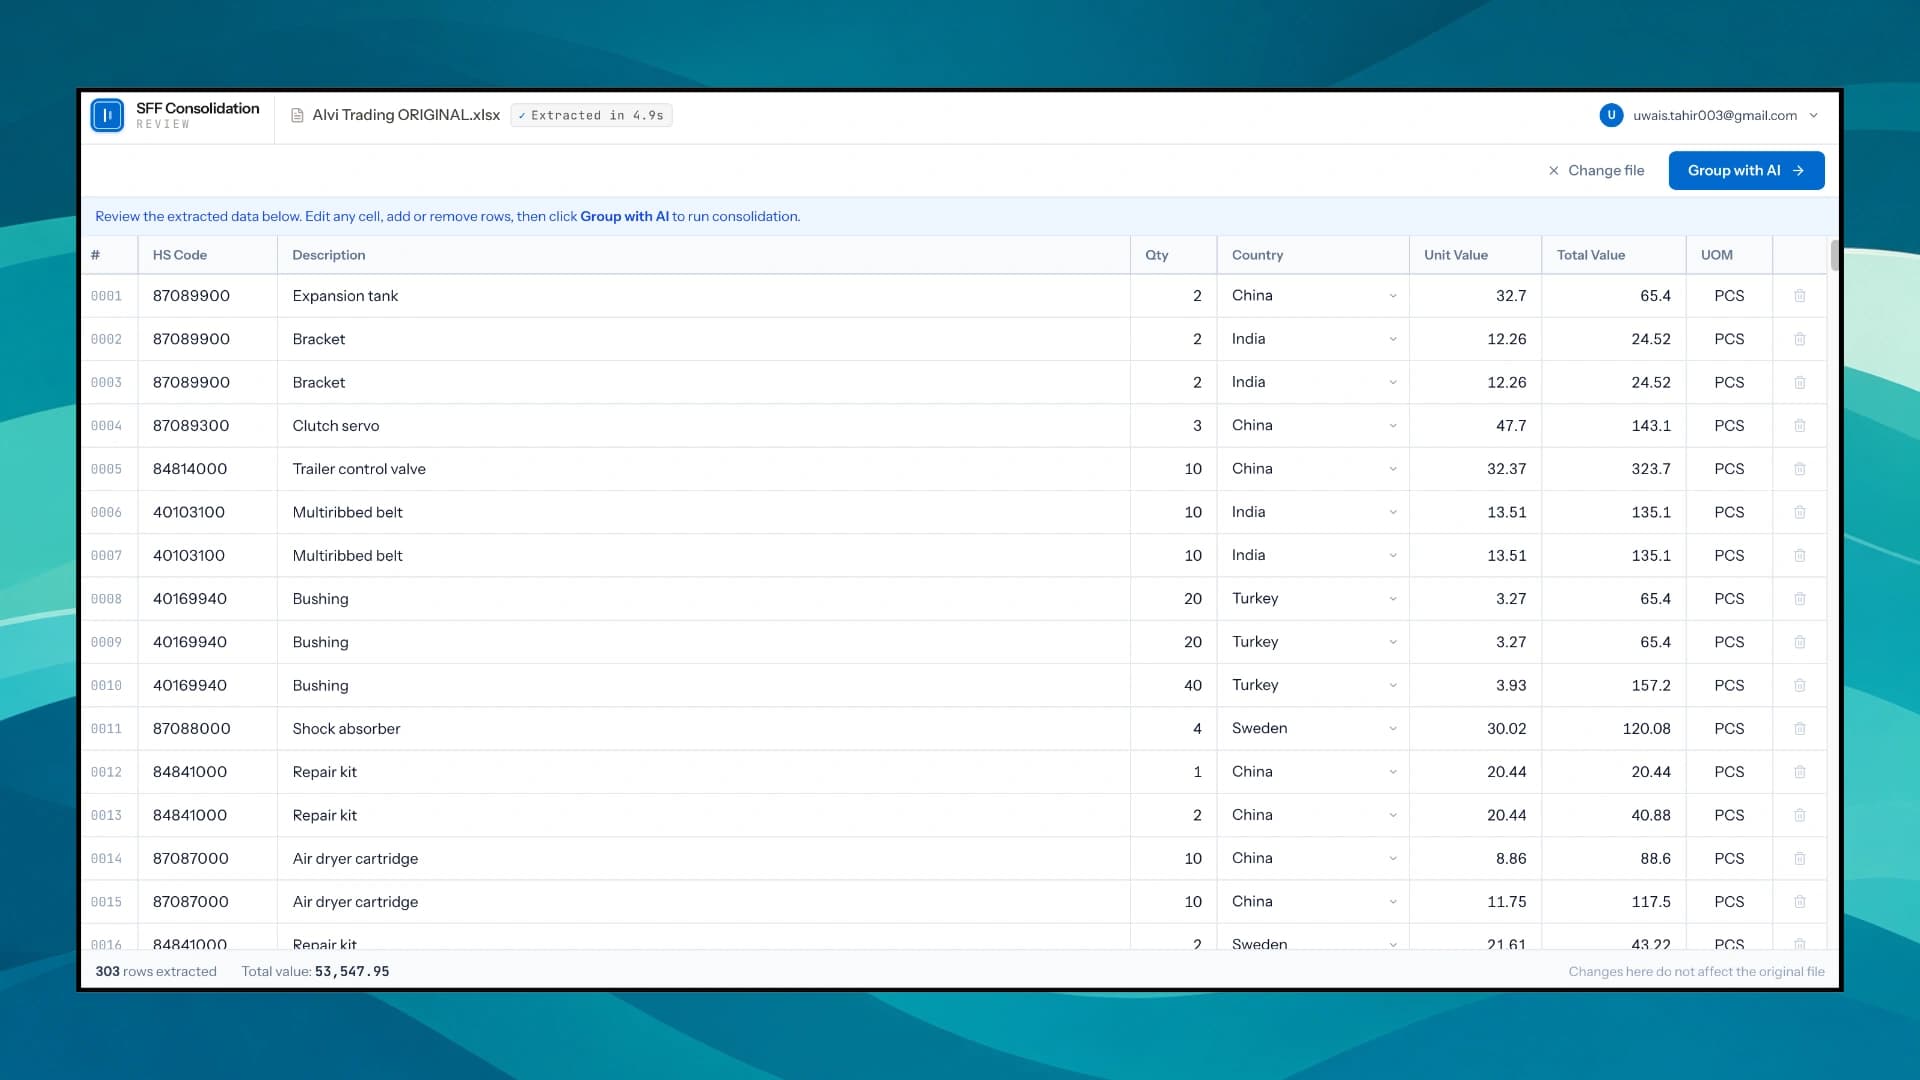Open Country dropdown for row 0001 Expansion tank
1920x1080 pixels.
coord(1313,296)
